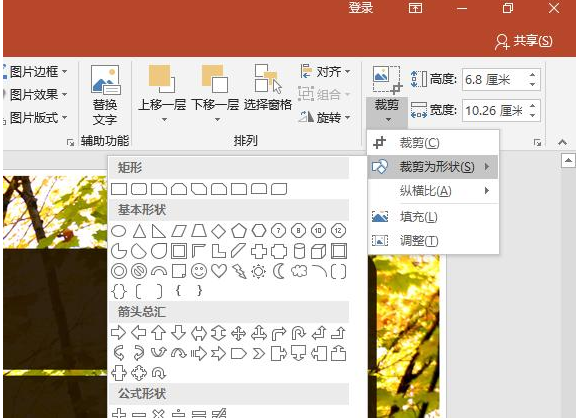Viewport: 579px width, 420px height.
Task: Select the lightning bolt shape
Action: [239, 272]
